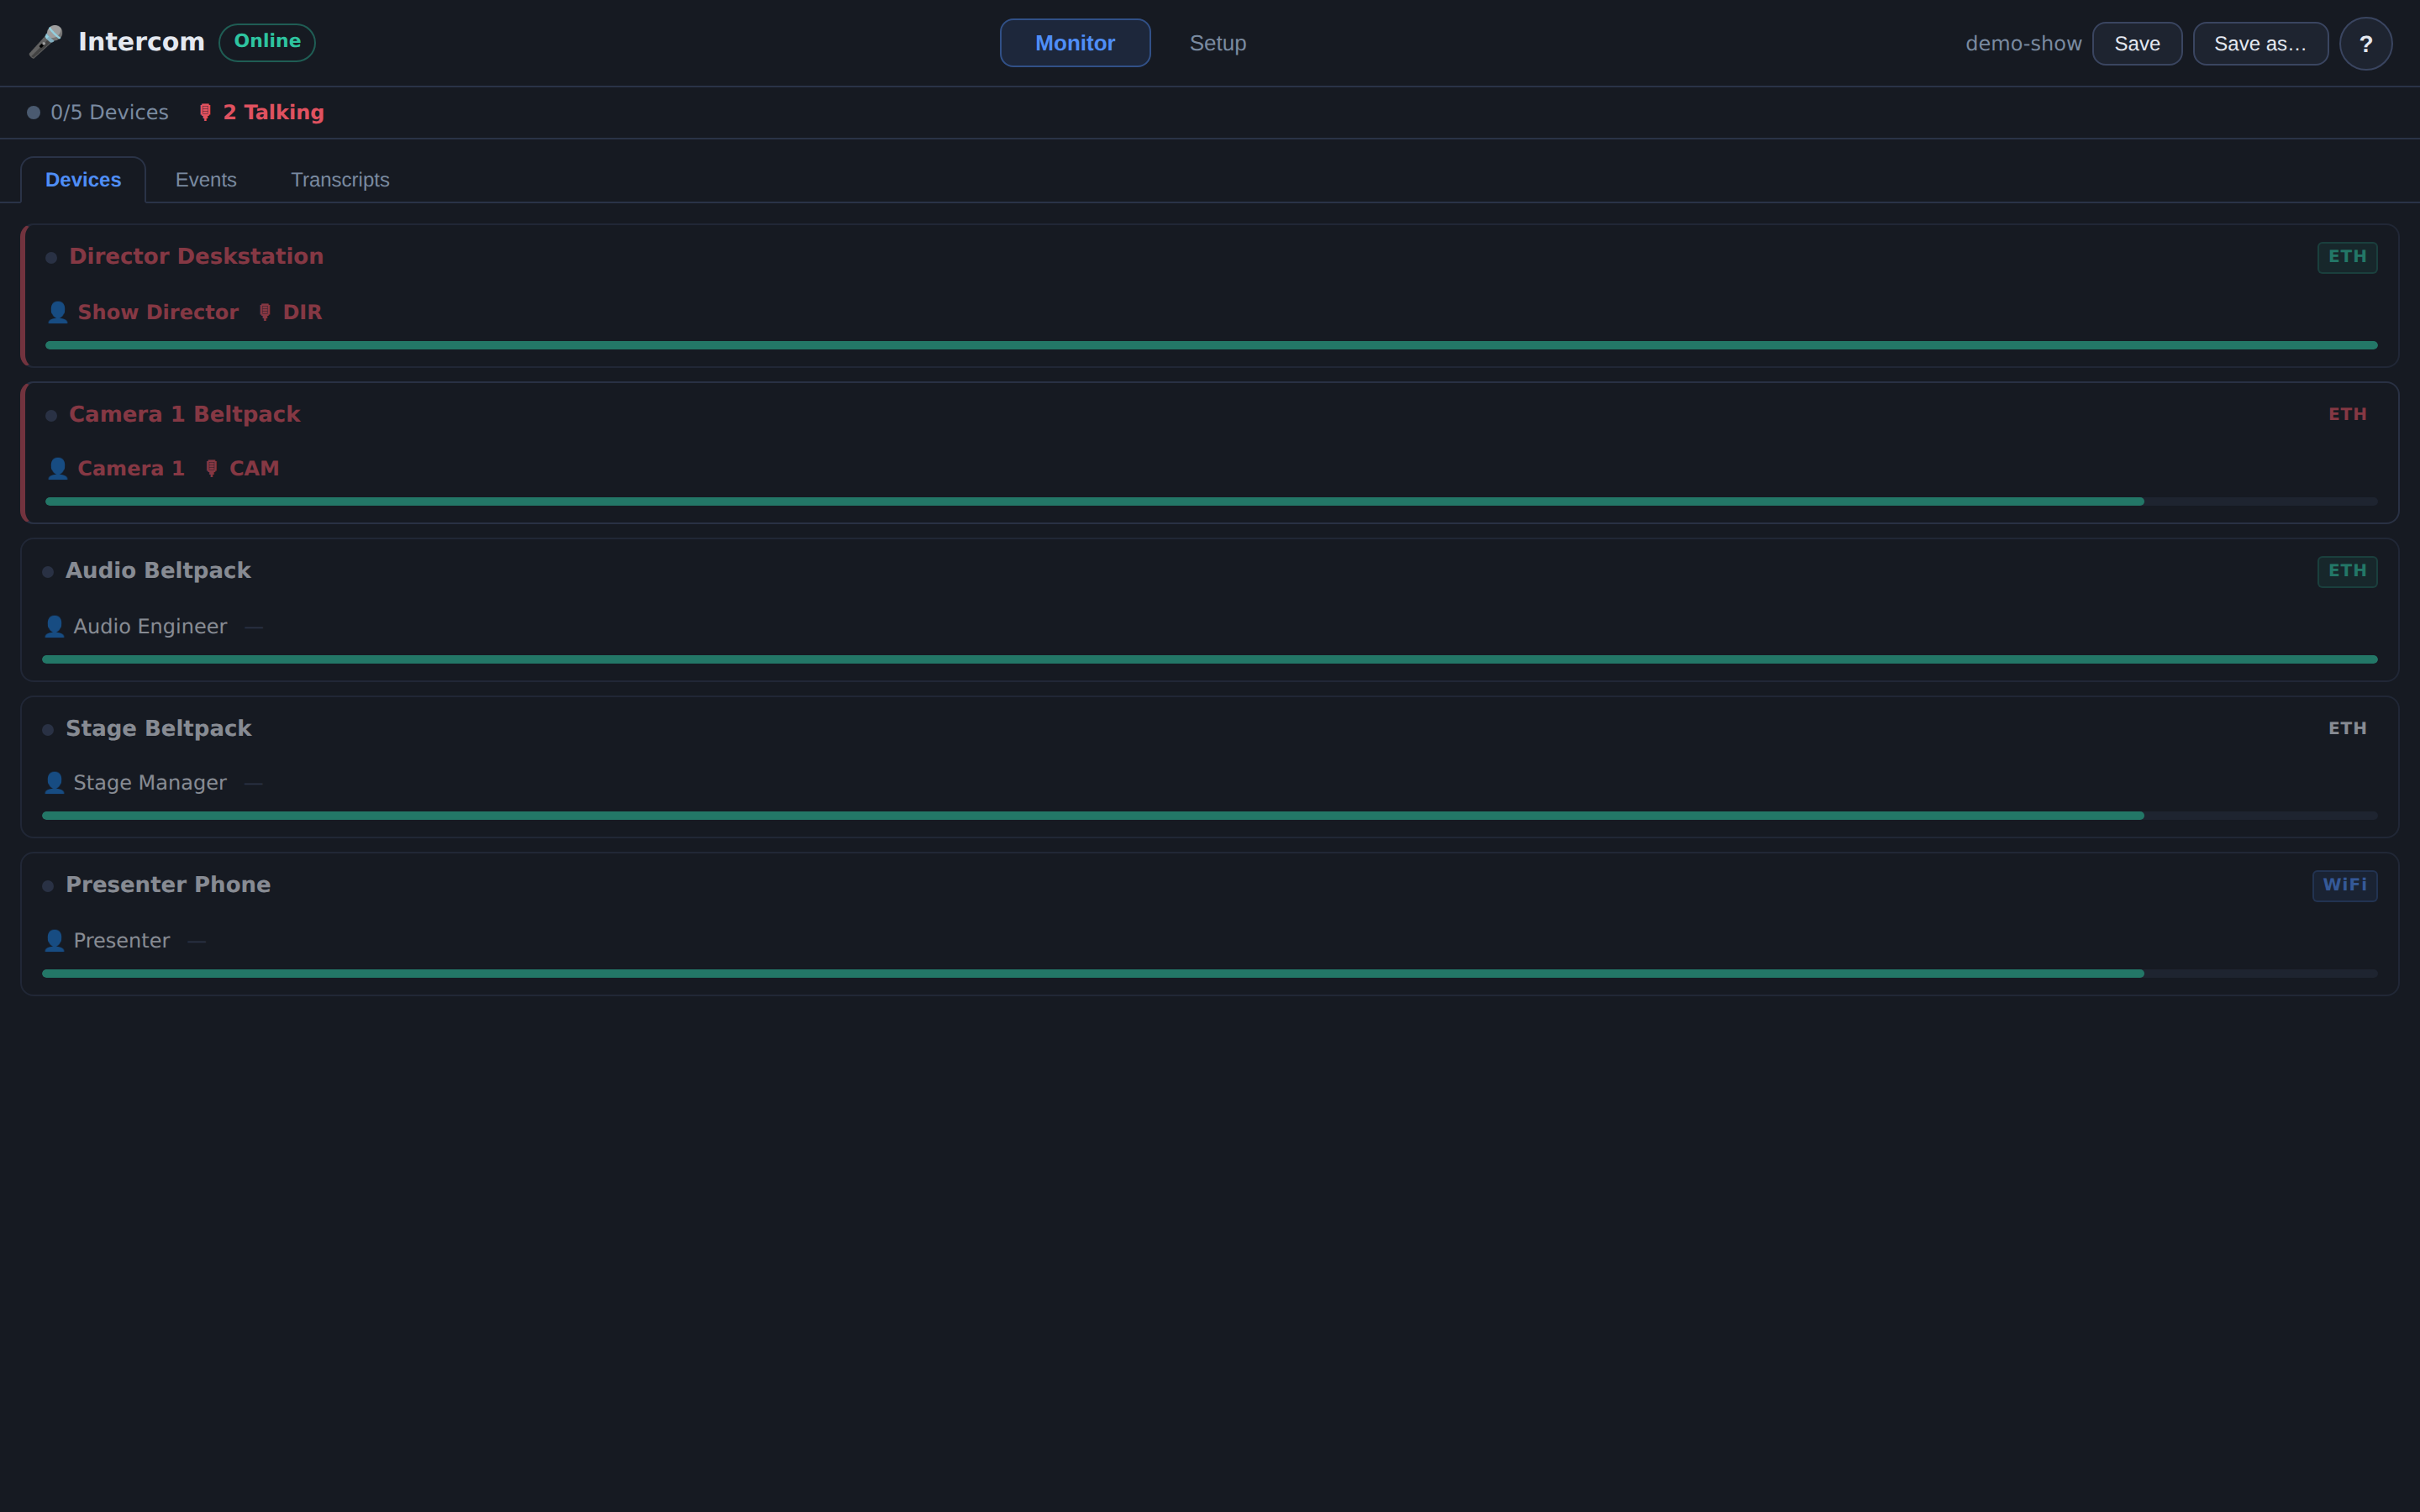Click the person icon beside Stage Manager
This screenshot has height=1512, width=2420.
point(54,782)
